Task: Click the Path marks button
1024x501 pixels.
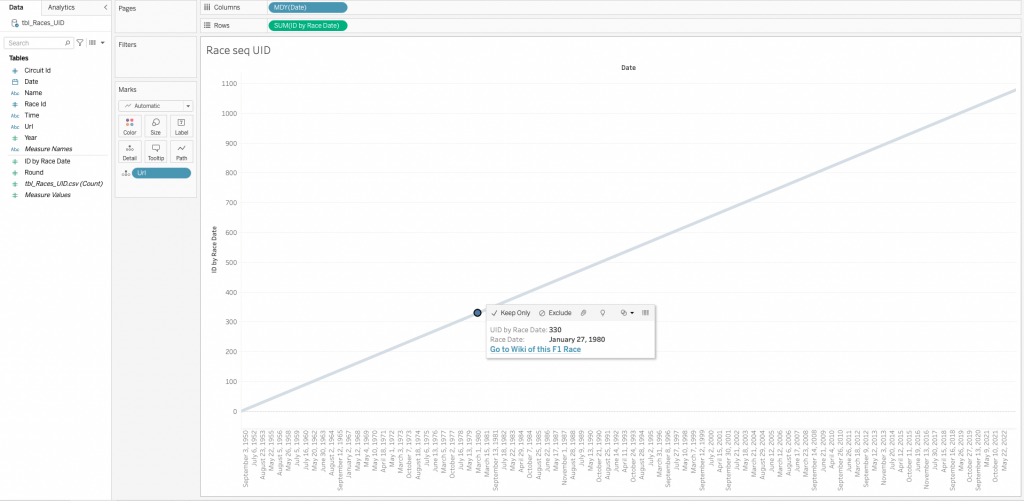Action: (x=181, y=151)
